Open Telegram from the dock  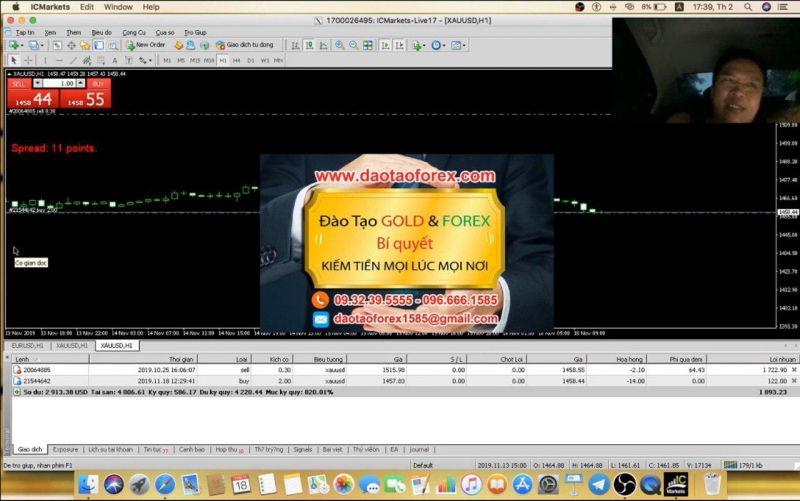(x=599, y=485)
